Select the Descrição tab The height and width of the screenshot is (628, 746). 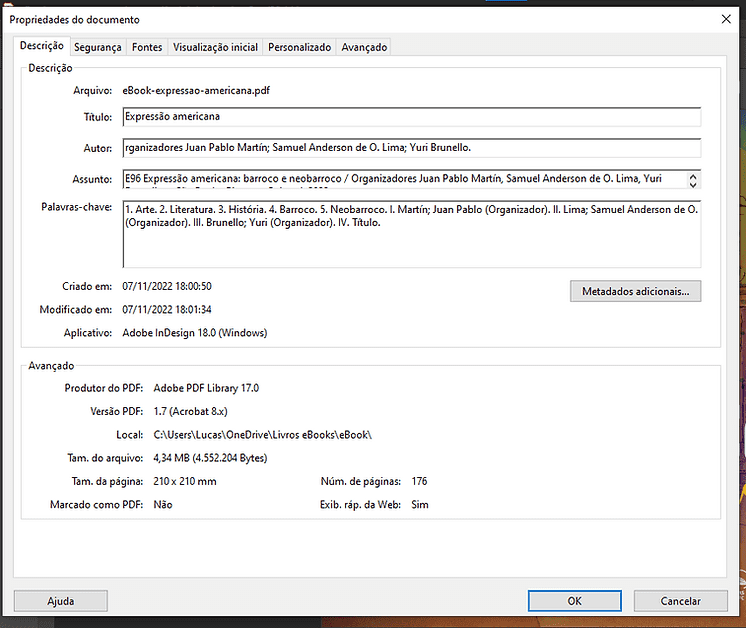(42, 46)
